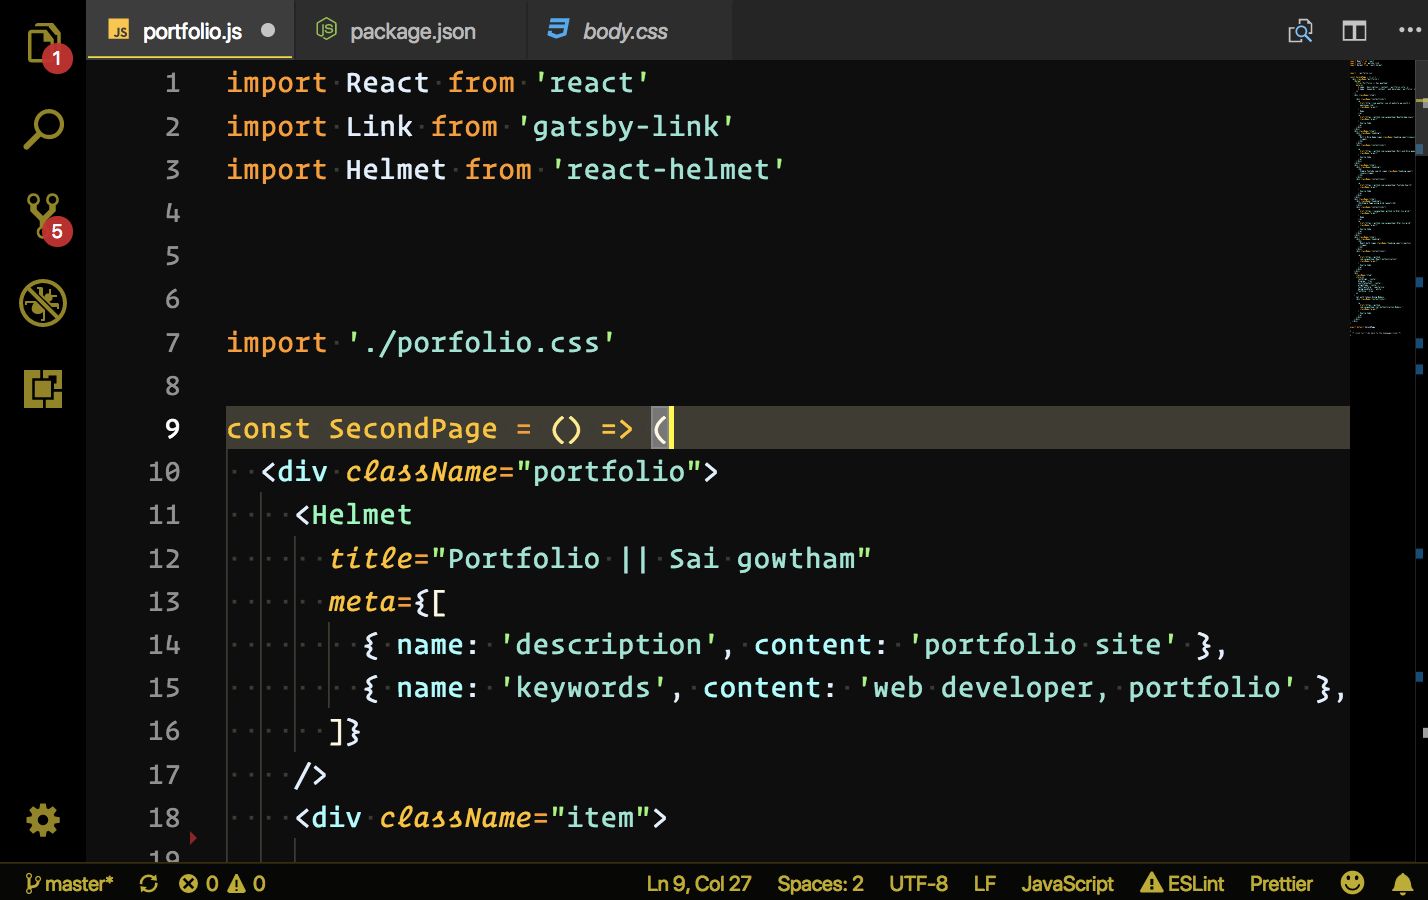
Task: Open the editor More Actions menu
Action: point(1409,31)
